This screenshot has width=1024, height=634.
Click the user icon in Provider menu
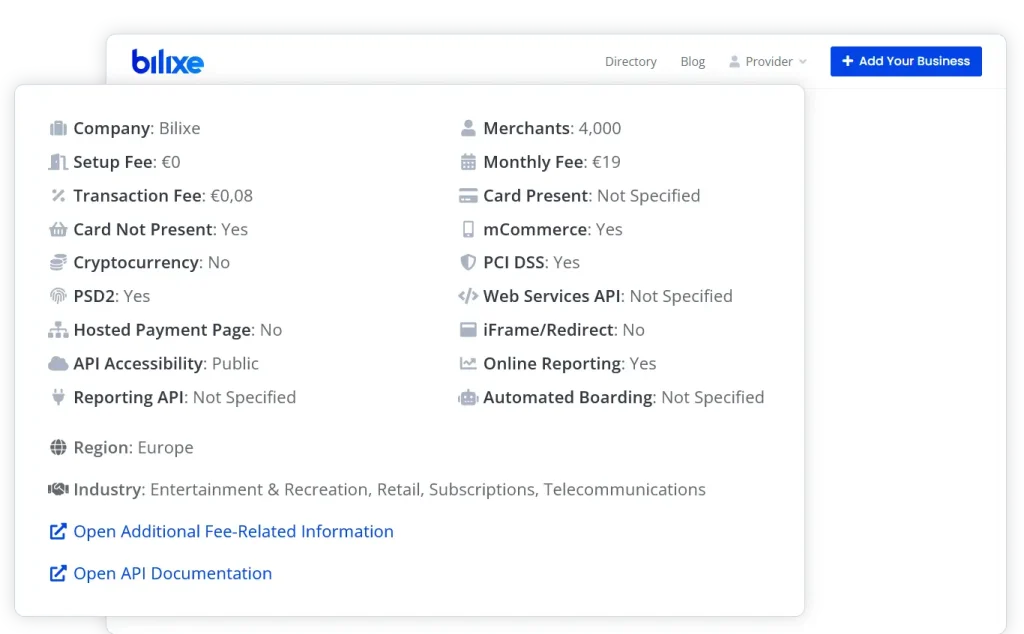coord(734,61)
